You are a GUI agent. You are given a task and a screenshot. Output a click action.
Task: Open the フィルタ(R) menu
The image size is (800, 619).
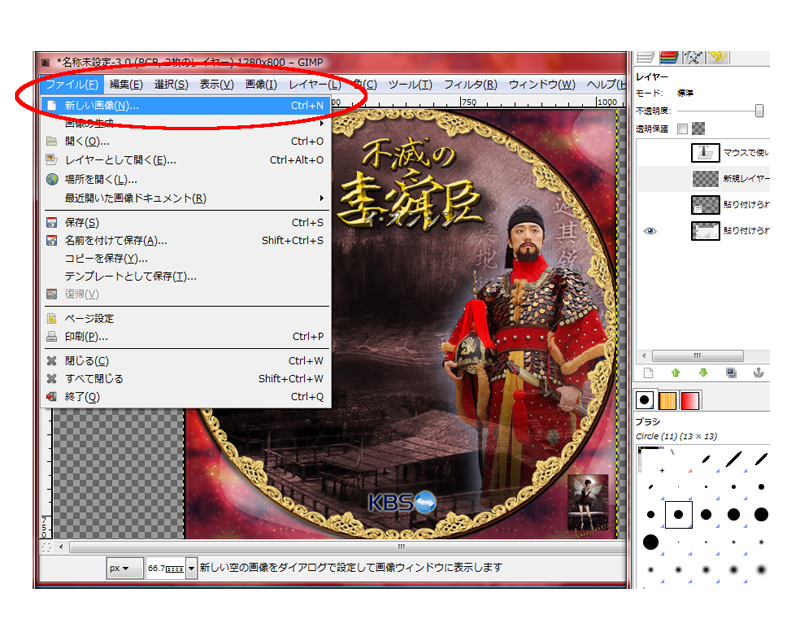470,84
